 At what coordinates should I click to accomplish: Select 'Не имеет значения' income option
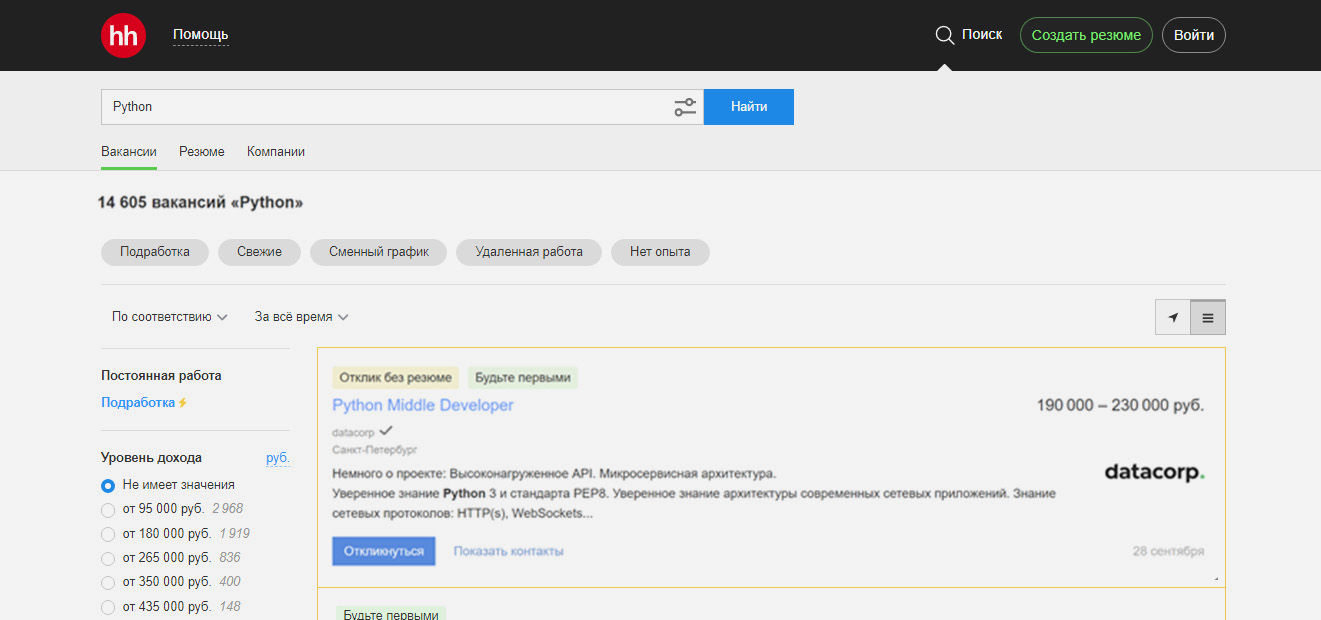click(x=108, y=485)
